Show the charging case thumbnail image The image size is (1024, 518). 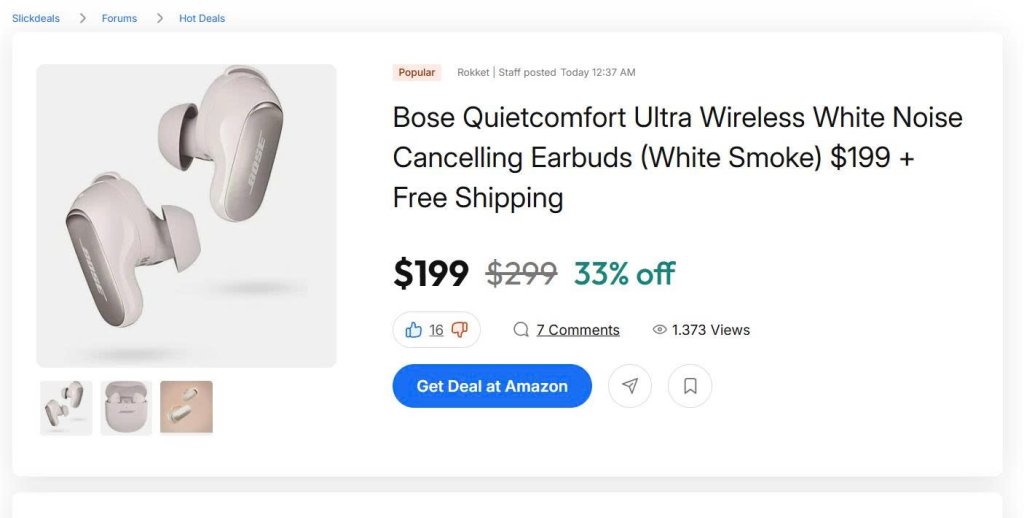coord(126,407)
